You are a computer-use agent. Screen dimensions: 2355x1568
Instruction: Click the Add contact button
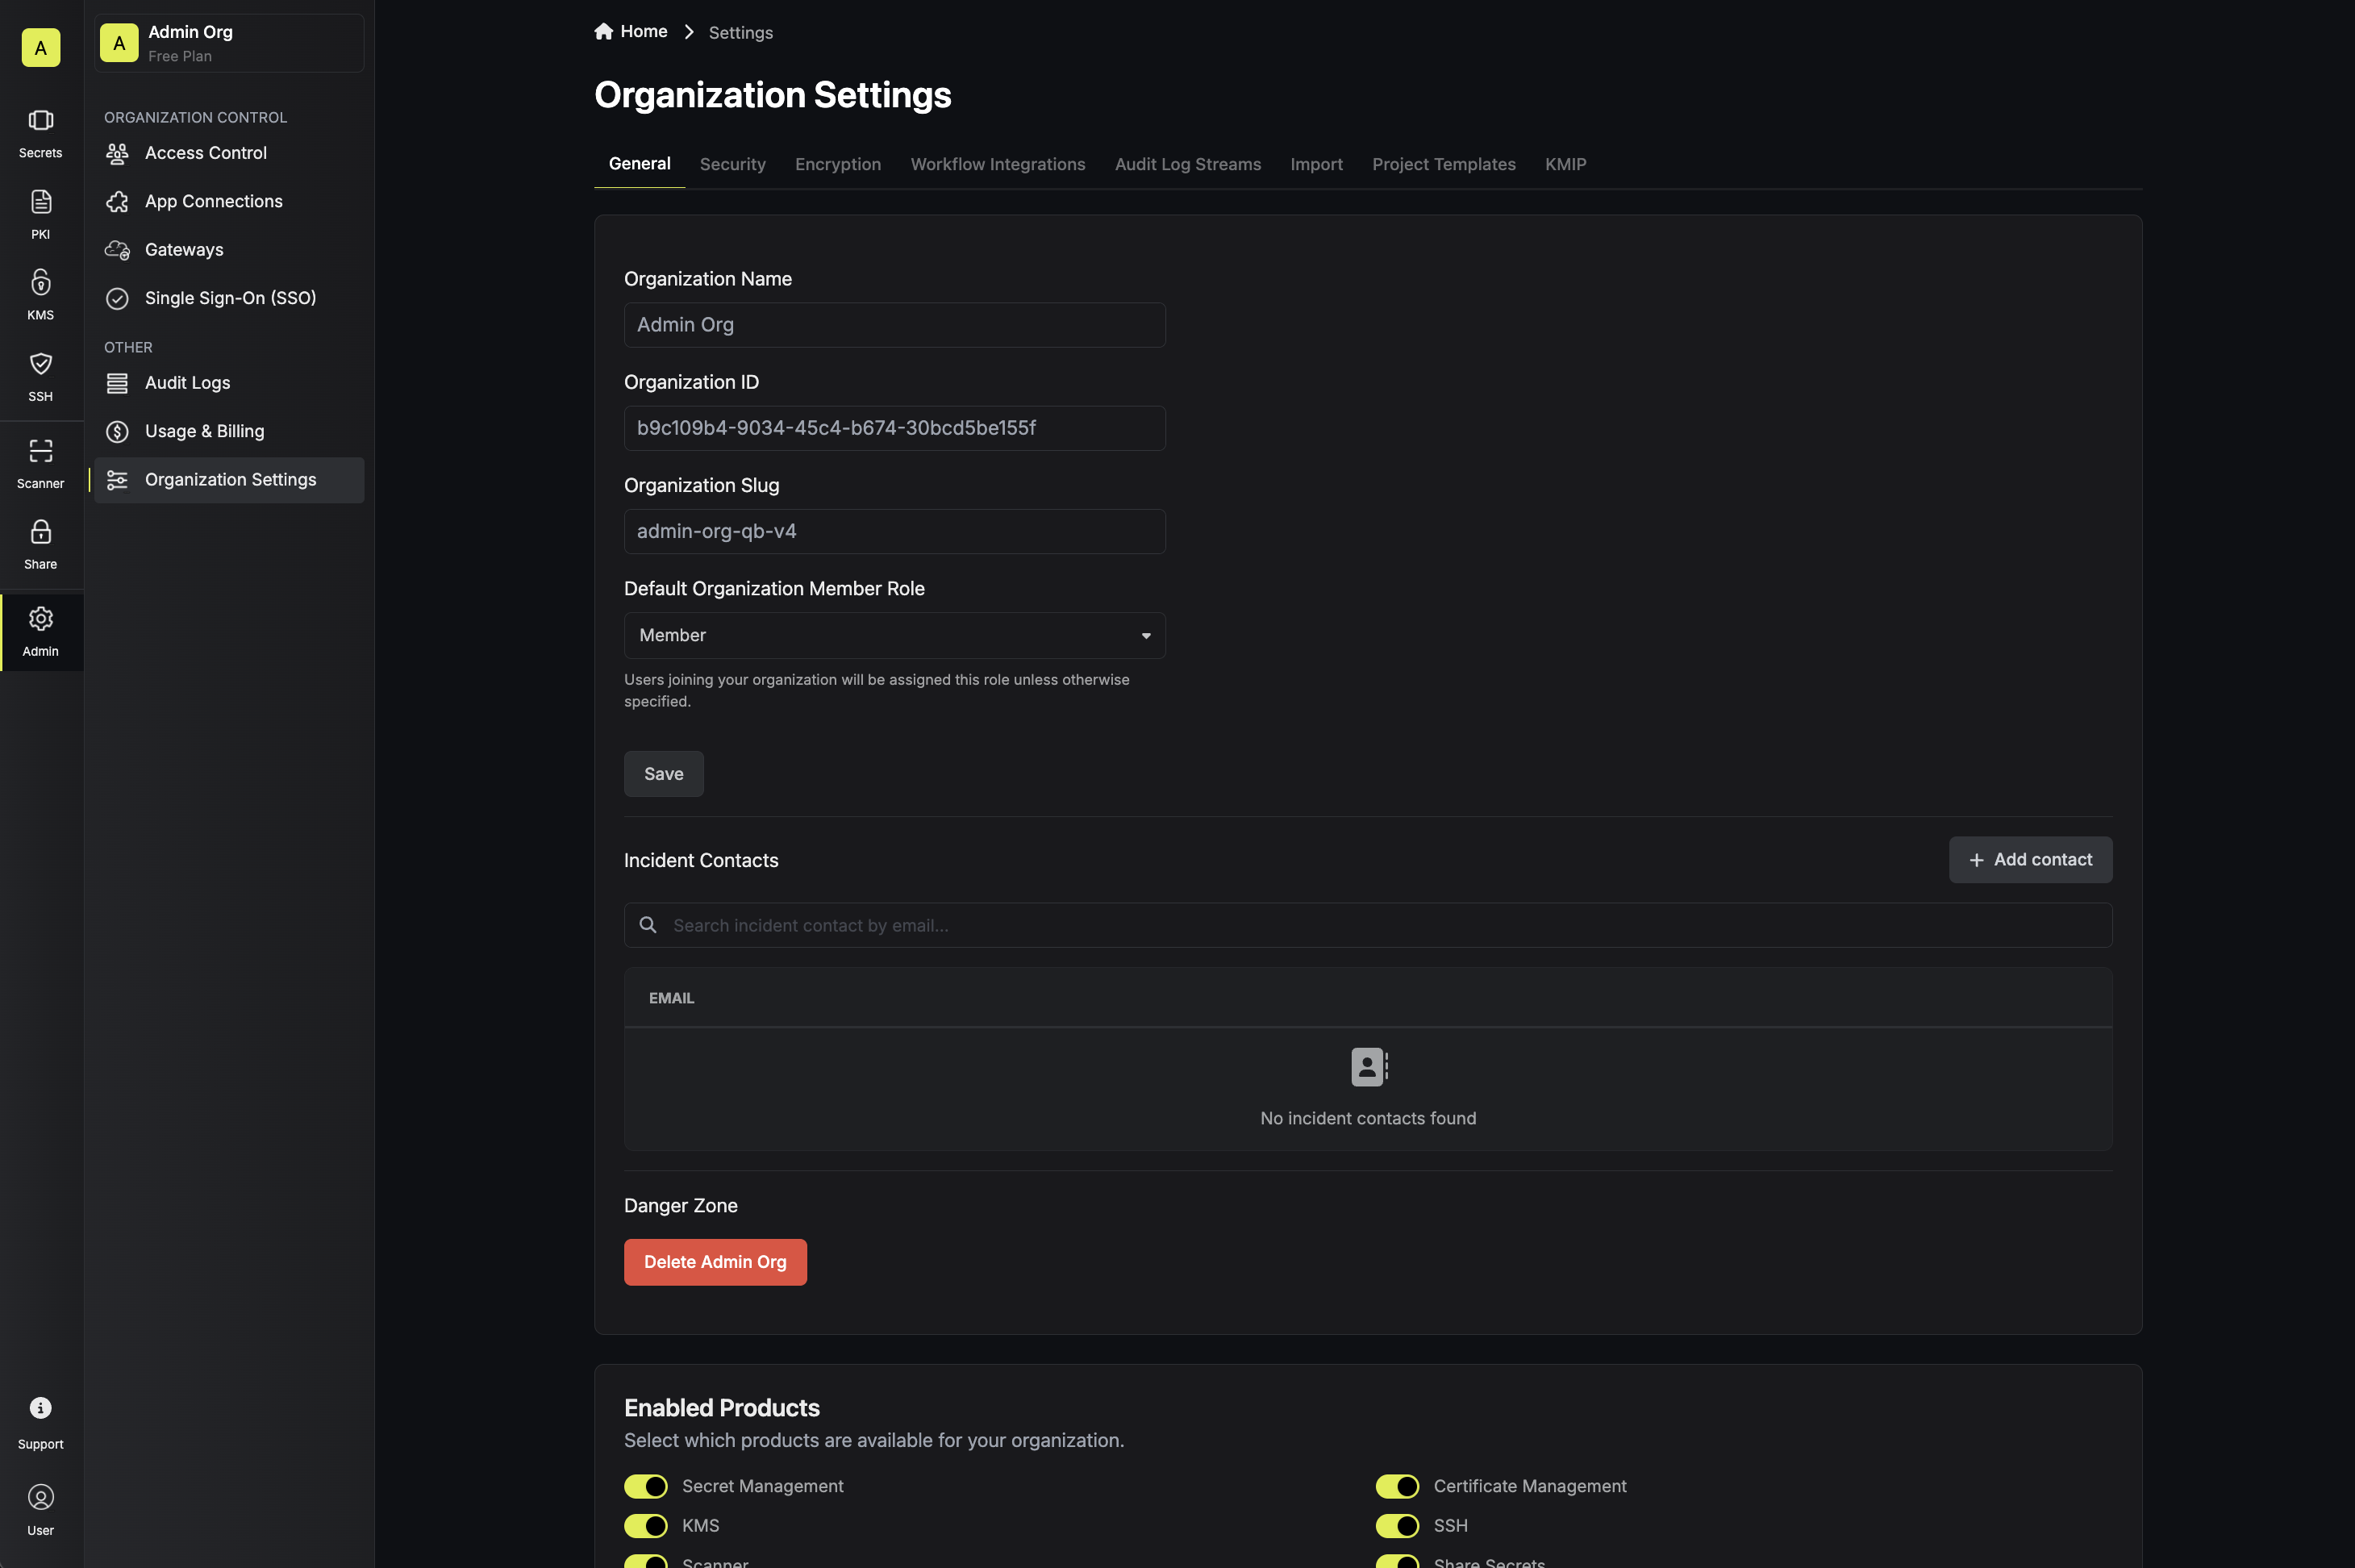[2030, 860]
